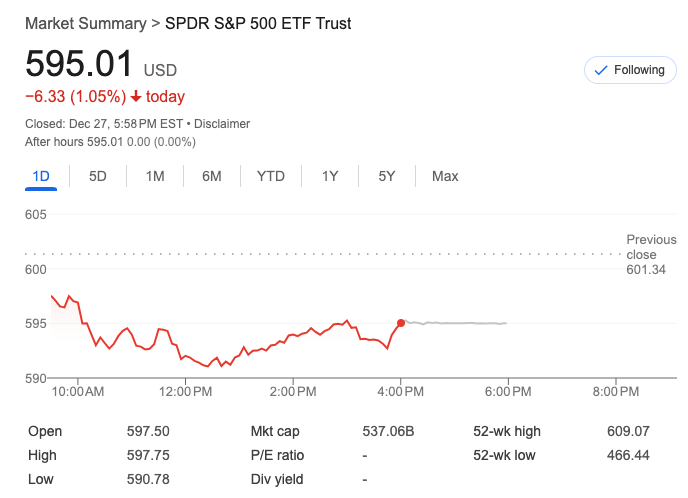The height and width of the screenshot is (498, 688).
Task: Click the red closing dot on chart
Action: click(x=401, y=323)
